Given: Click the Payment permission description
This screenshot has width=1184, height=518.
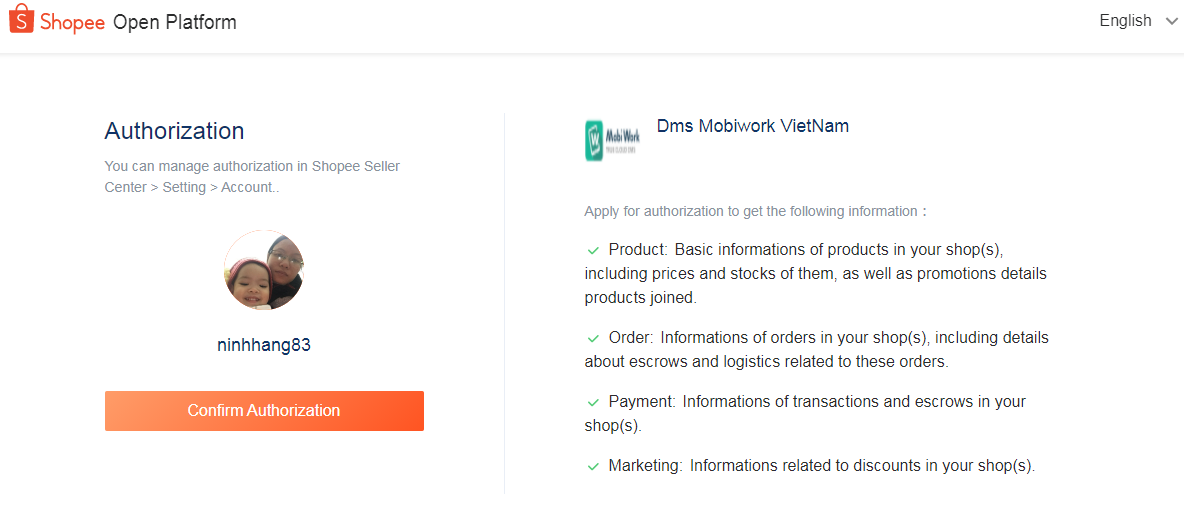Looking at the screenshot, I should pyautogui.click(x=806, y=413).
